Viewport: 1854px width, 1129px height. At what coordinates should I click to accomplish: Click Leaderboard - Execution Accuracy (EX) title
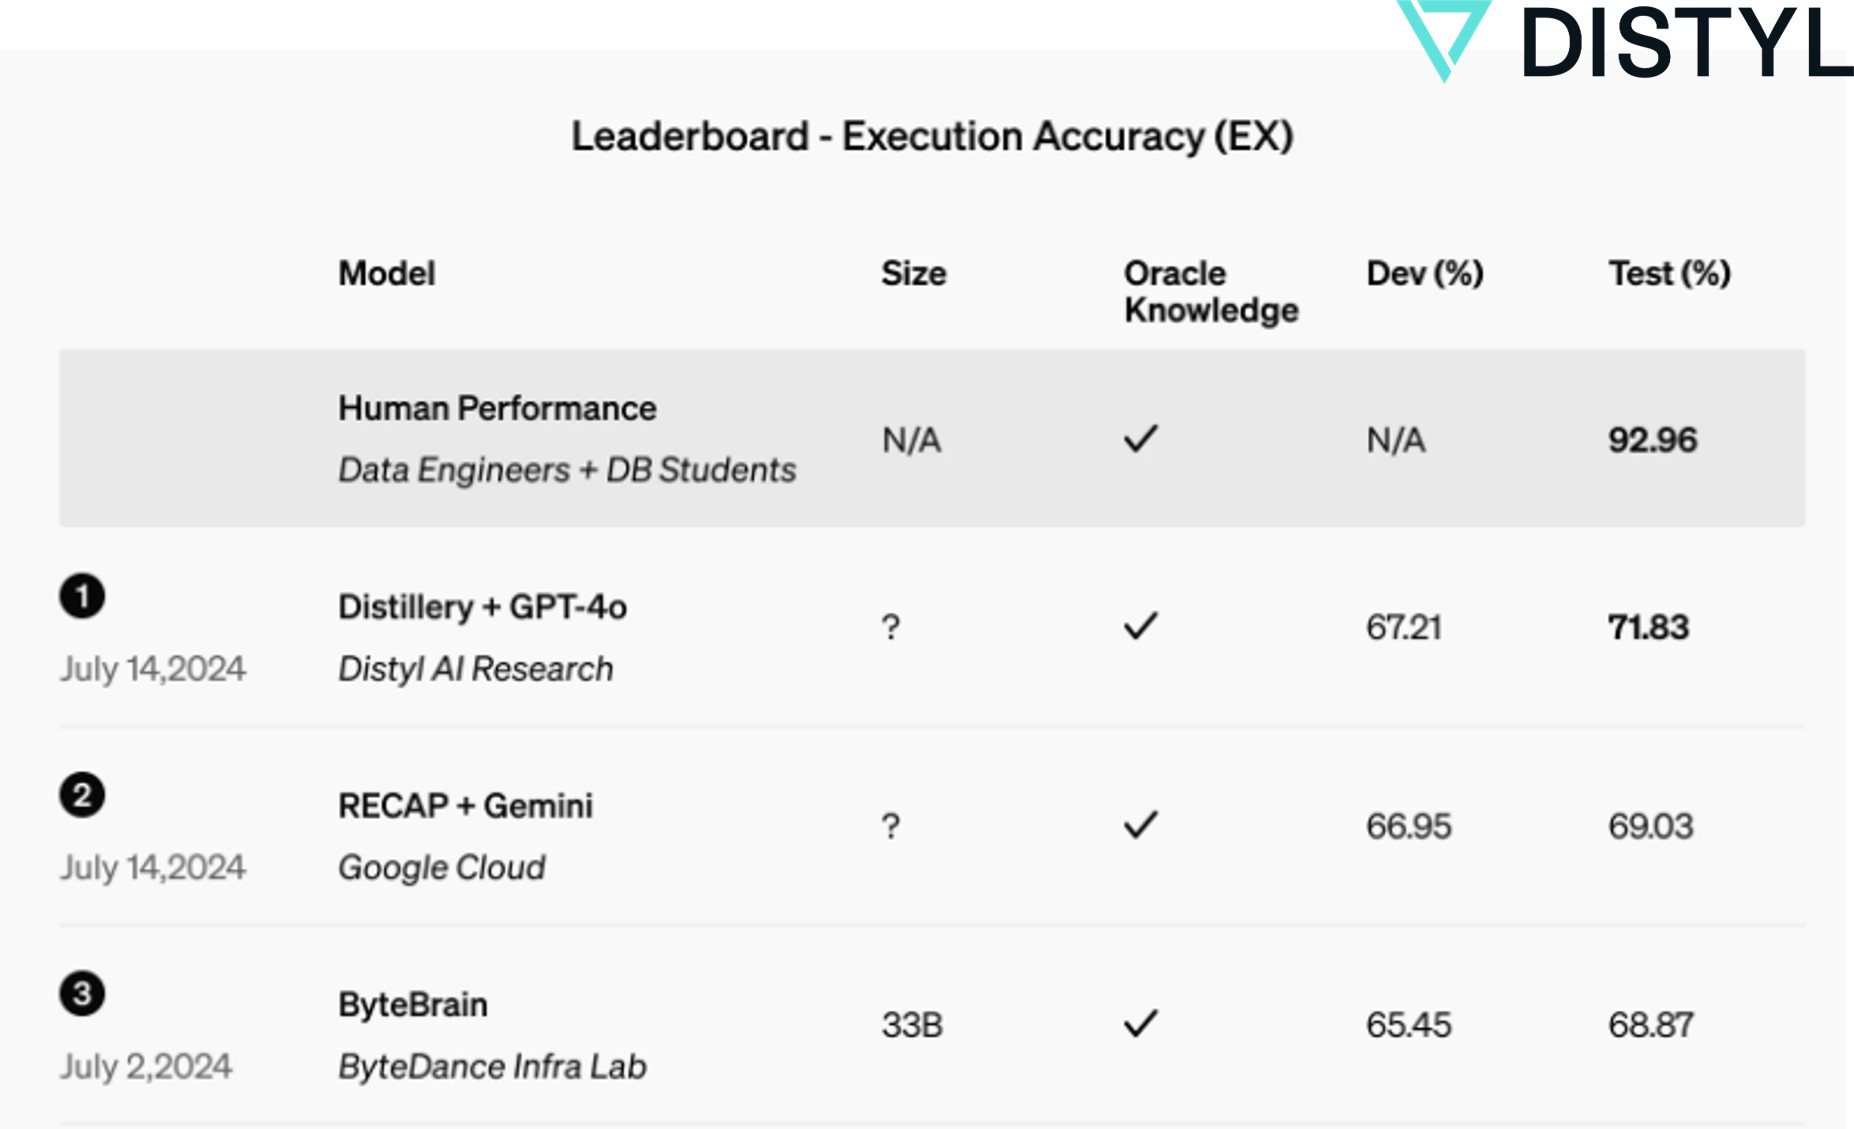coord(932,136)
